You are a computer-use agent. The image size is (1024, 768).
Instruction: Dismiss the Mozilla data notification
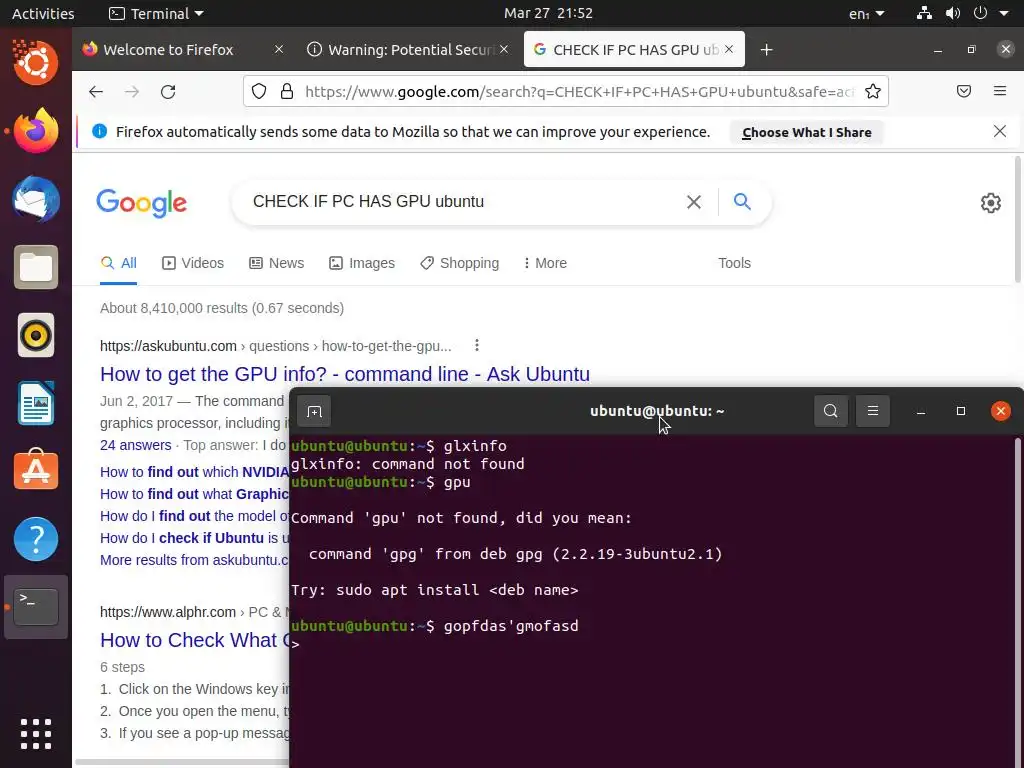click(1000, 131)
